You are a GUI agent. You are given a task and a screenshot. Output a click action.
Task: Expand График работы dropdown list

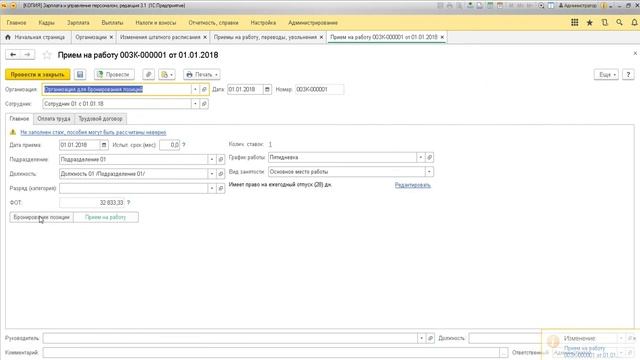(420, 157)
